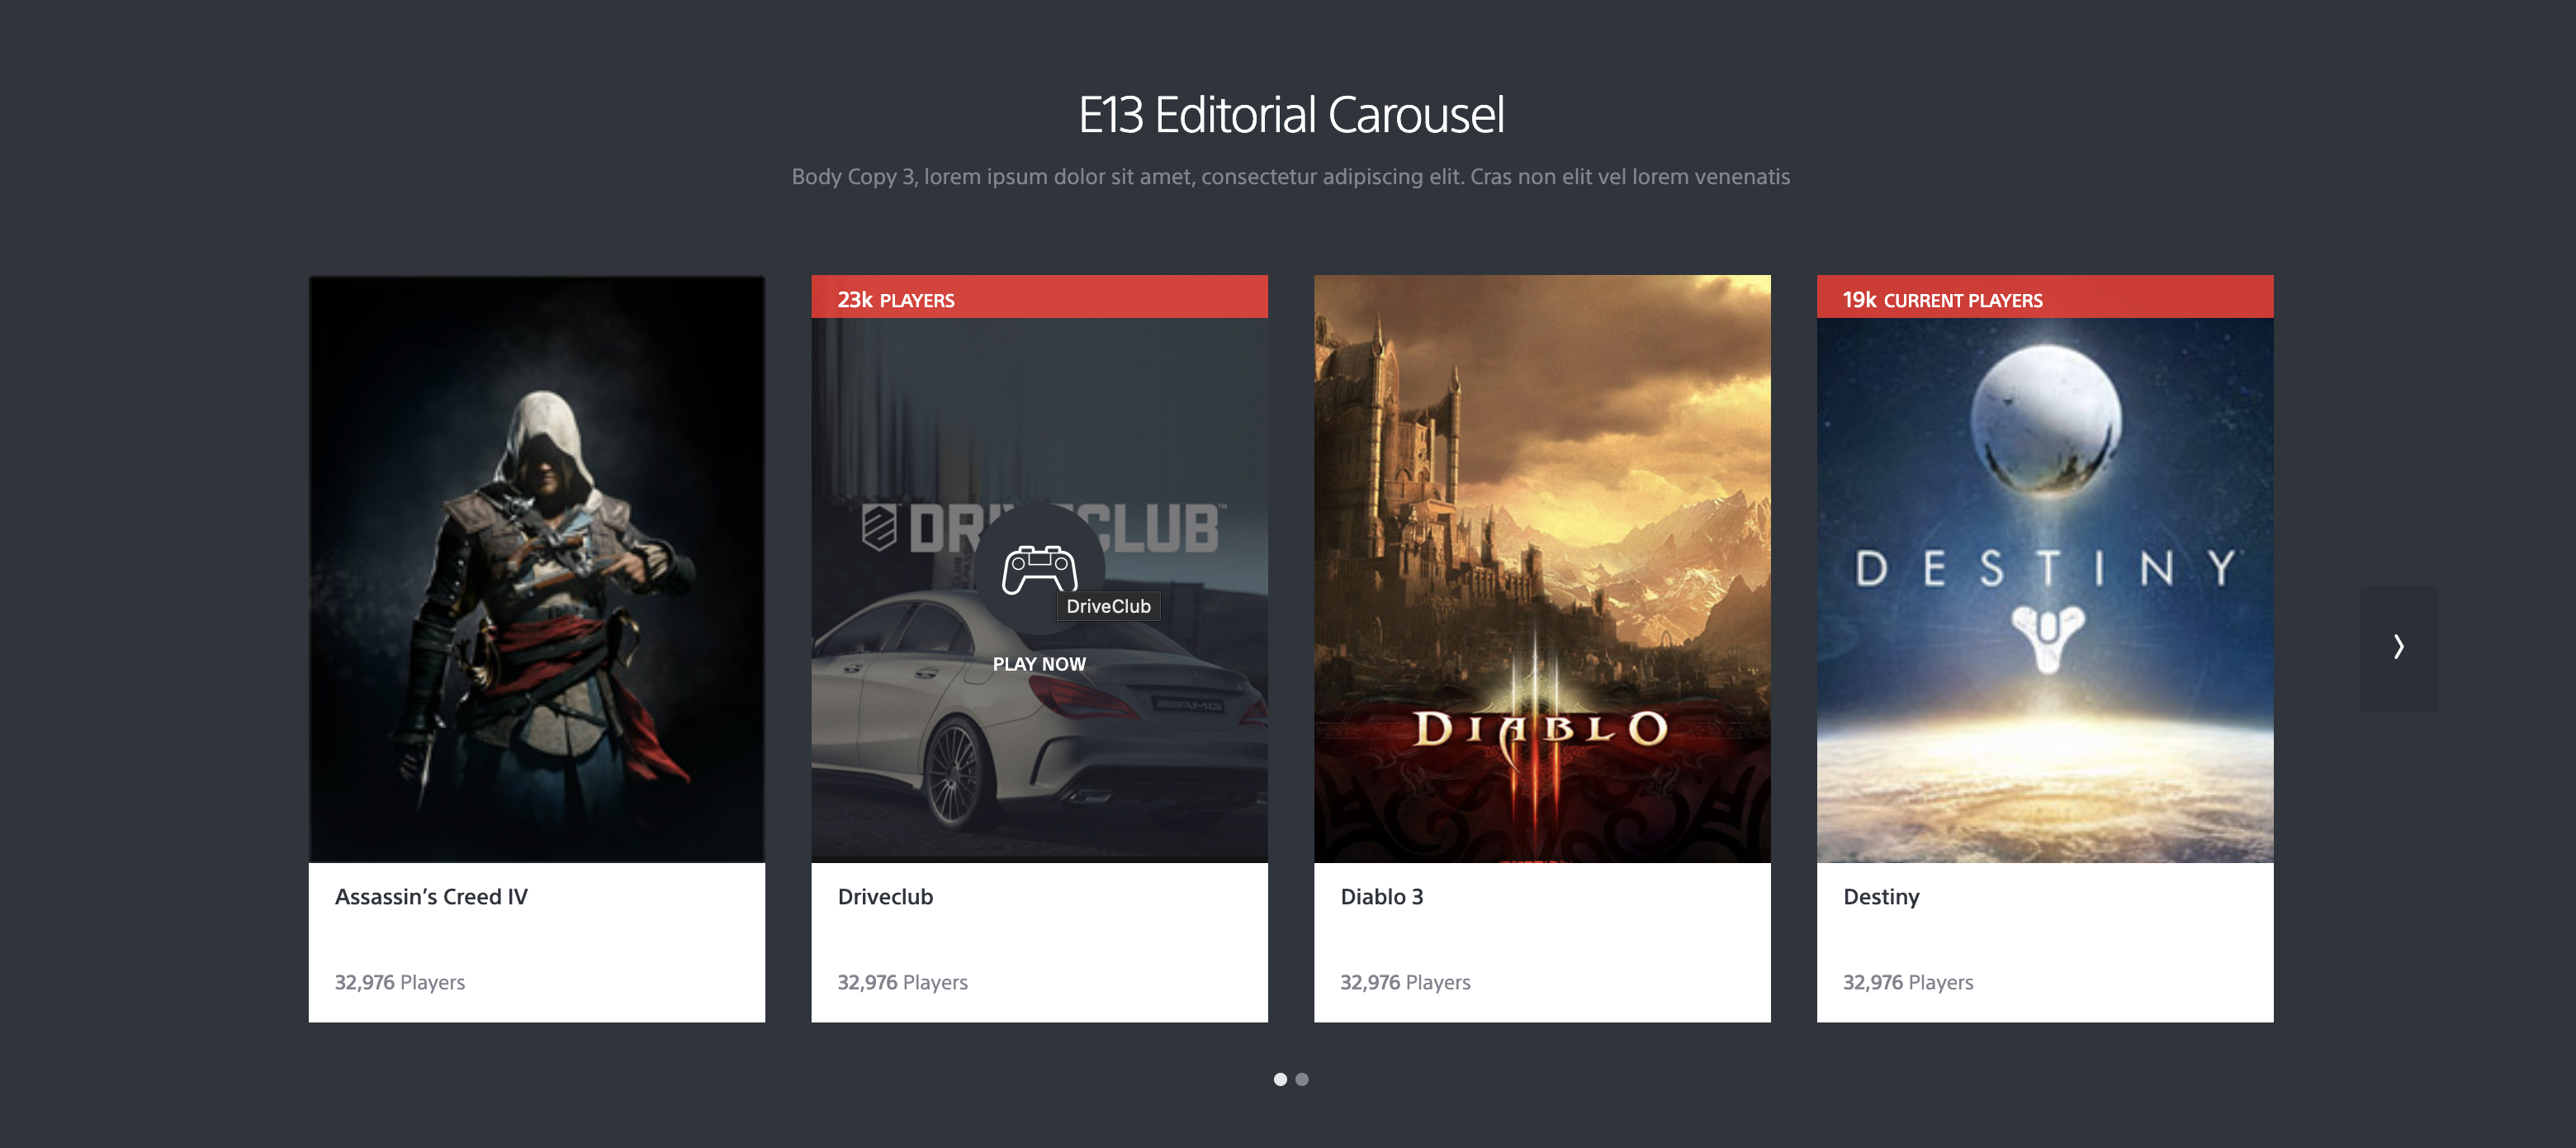Click the 19k CURRENT PLAYERS red banner

point(2044,298)
